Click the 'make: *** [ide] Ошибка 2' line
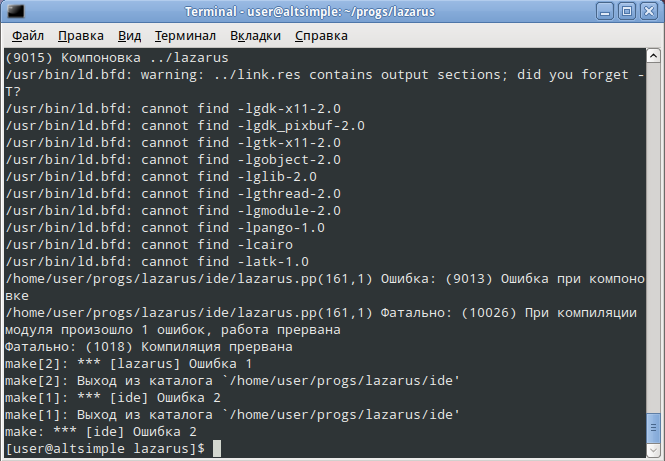This screenshot has width=665, height=461. click(98, 433)
